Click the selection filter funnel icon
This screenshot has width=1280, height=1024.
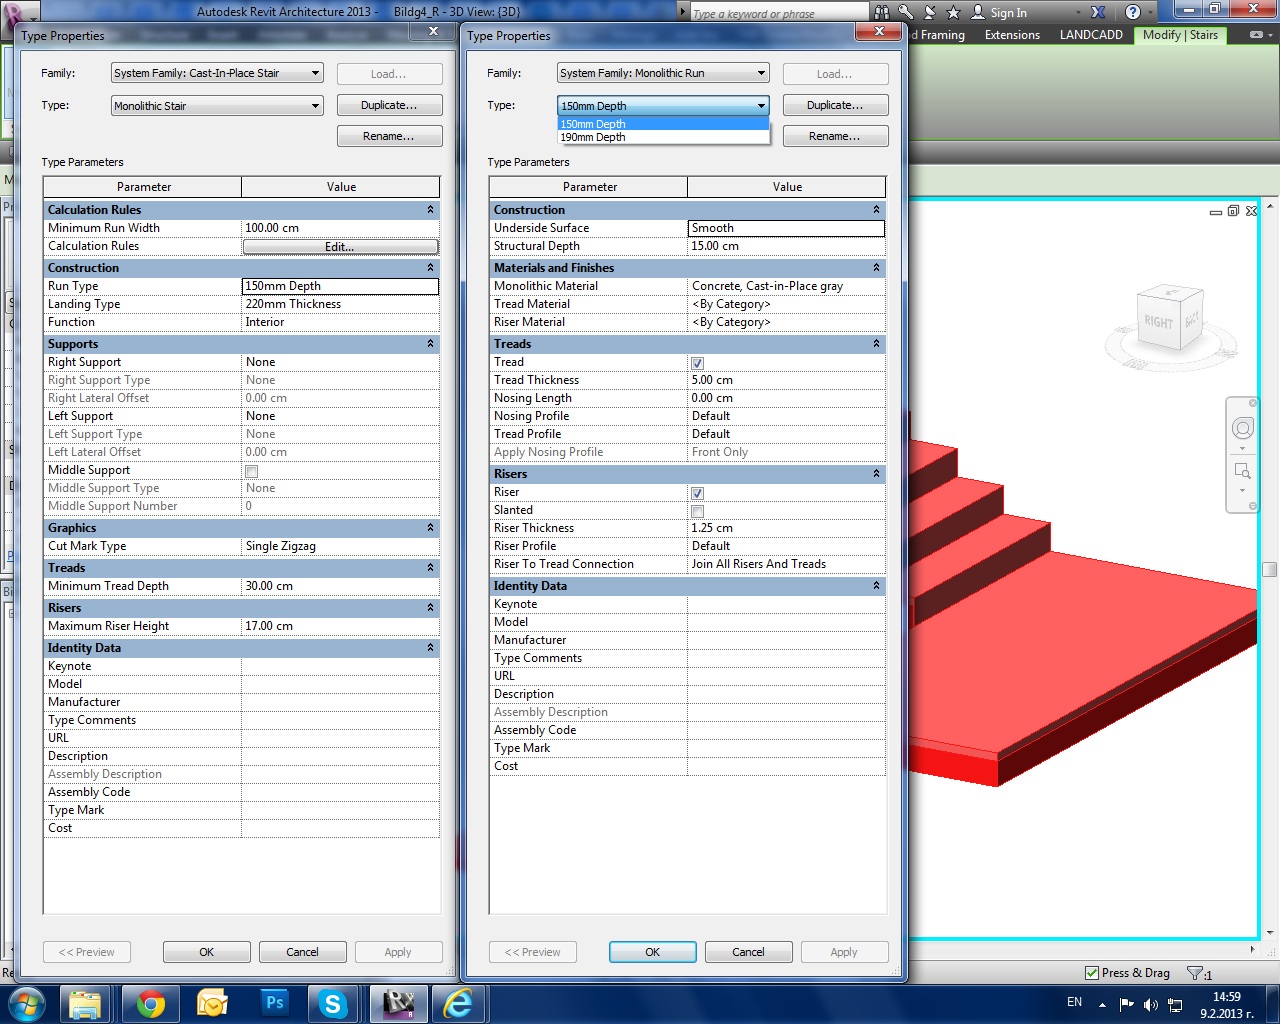[x=1195, y=973]
